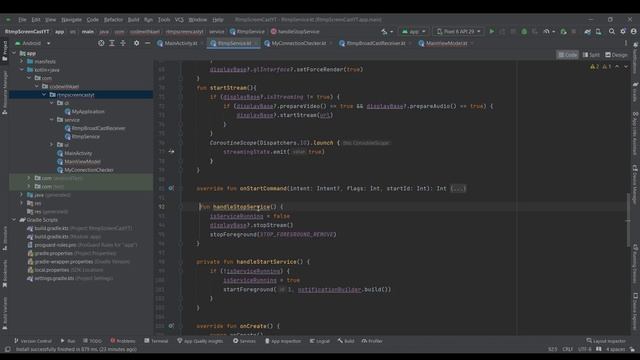Switch editor to Design view mode

(x=616, y=55)
